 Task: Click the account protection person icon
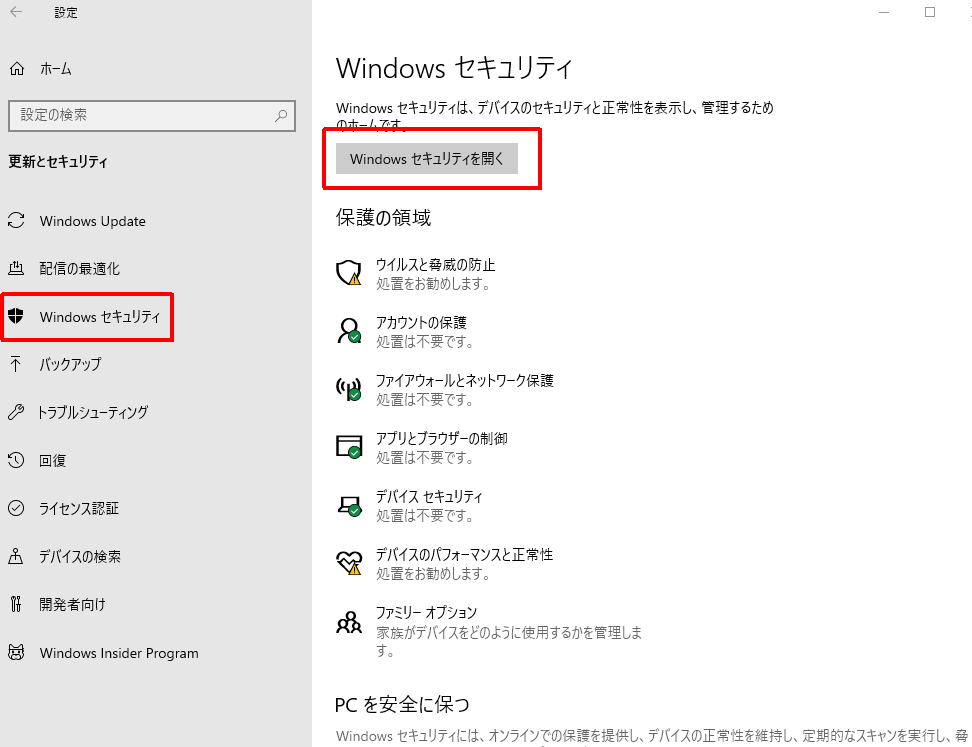pyautogui.click(x=348, y=331)
